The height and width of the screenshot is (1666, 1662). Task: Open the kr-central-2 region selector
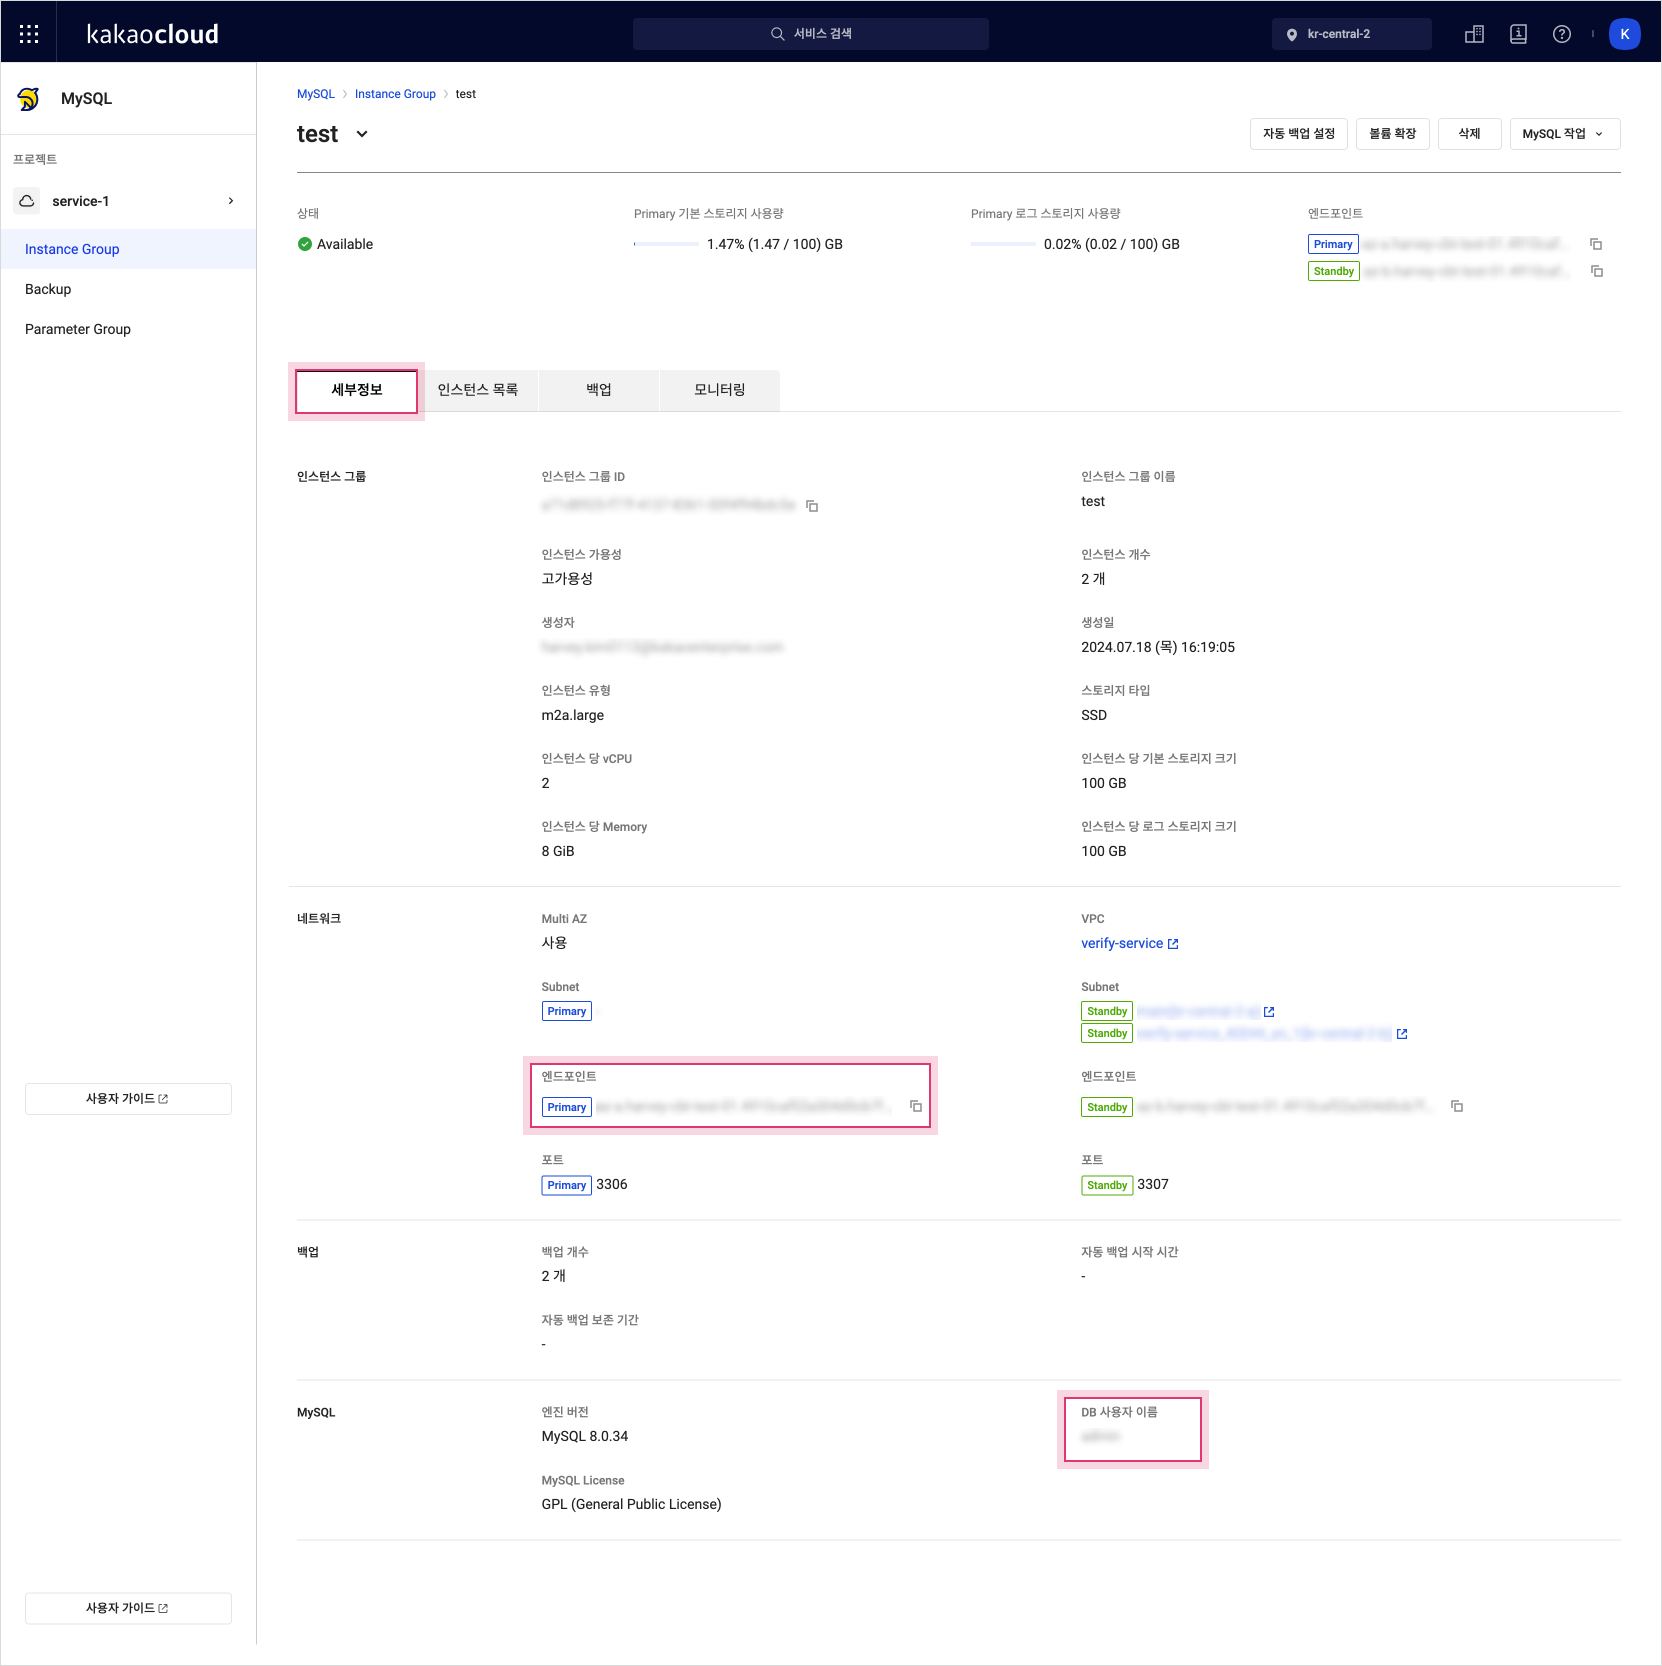coord(1351,34)
